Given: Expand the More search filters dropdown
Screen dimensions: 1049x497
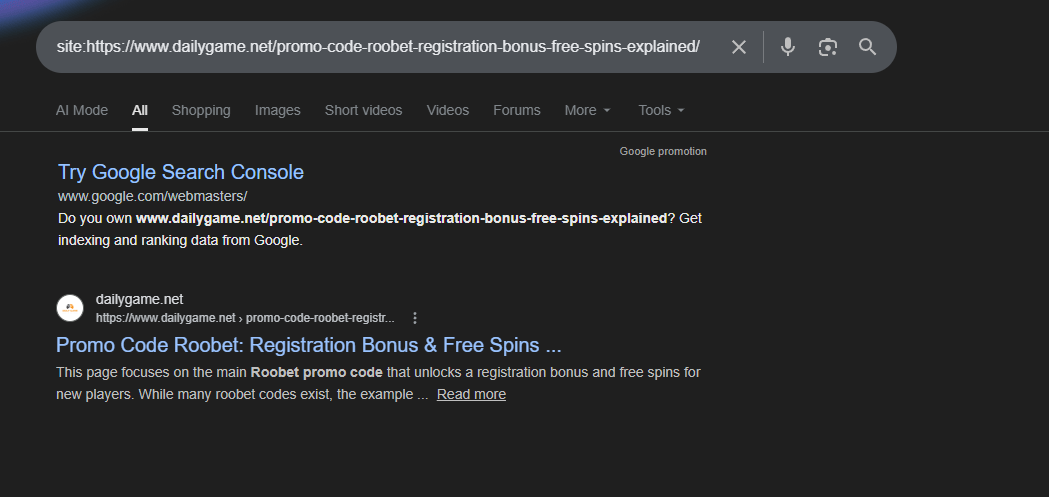Looking at the screenshot, I should [x=587, y=110].
